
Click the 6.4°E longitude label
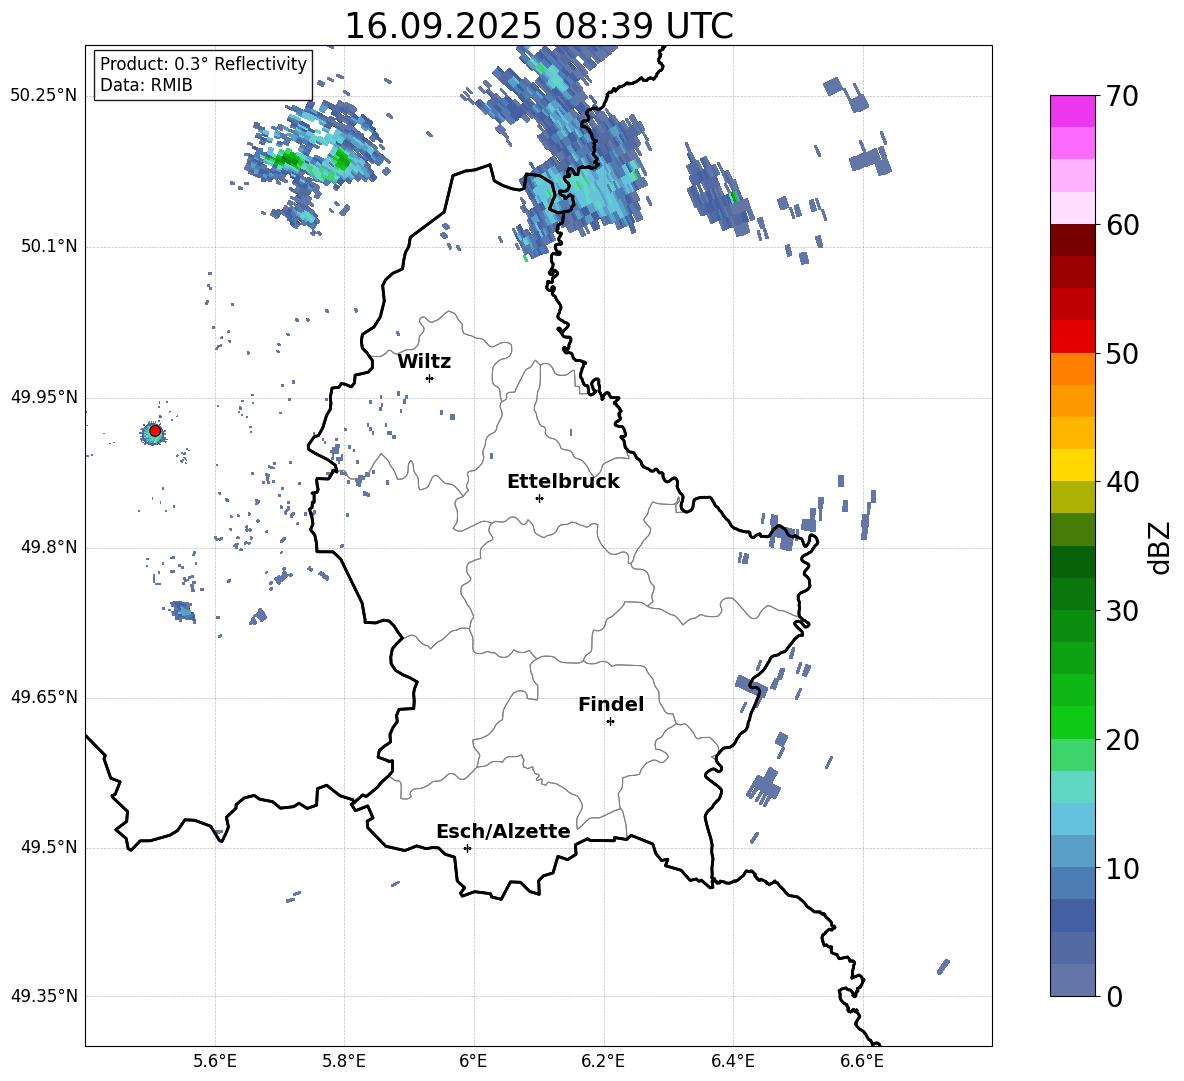click(732, 1061)
